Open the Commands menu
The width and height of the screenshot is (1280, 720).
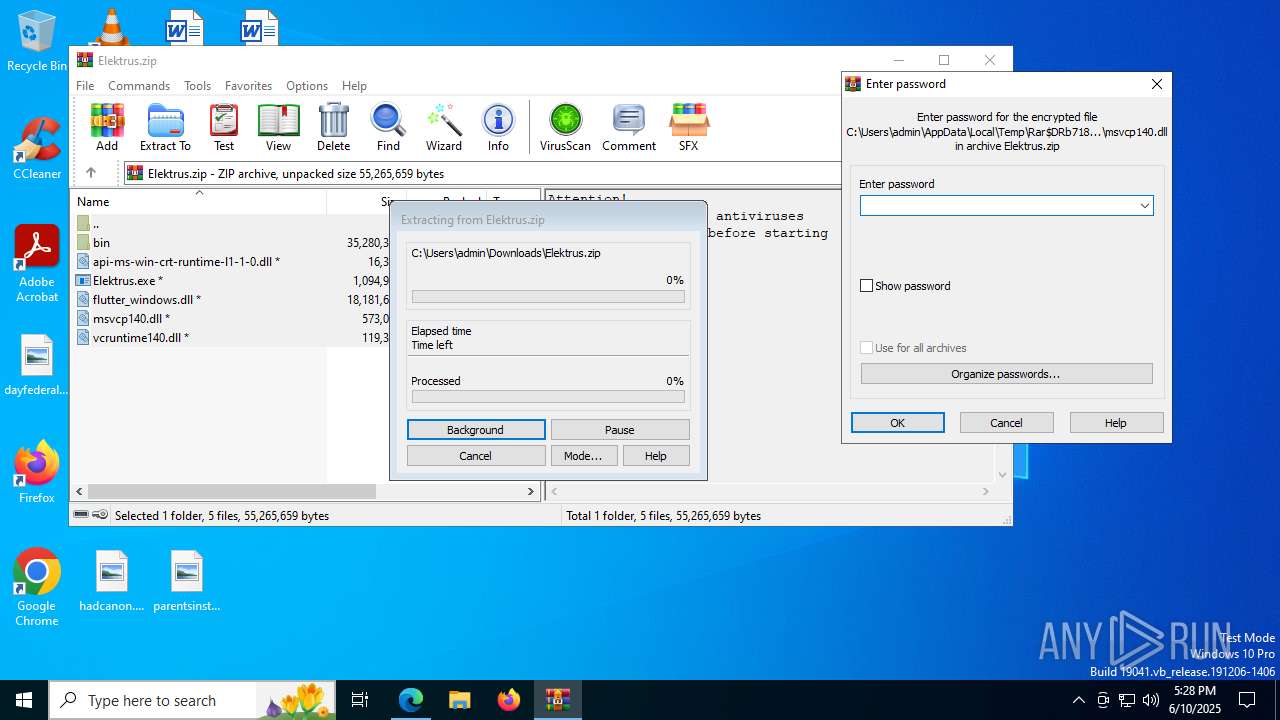tap(139, 86)
